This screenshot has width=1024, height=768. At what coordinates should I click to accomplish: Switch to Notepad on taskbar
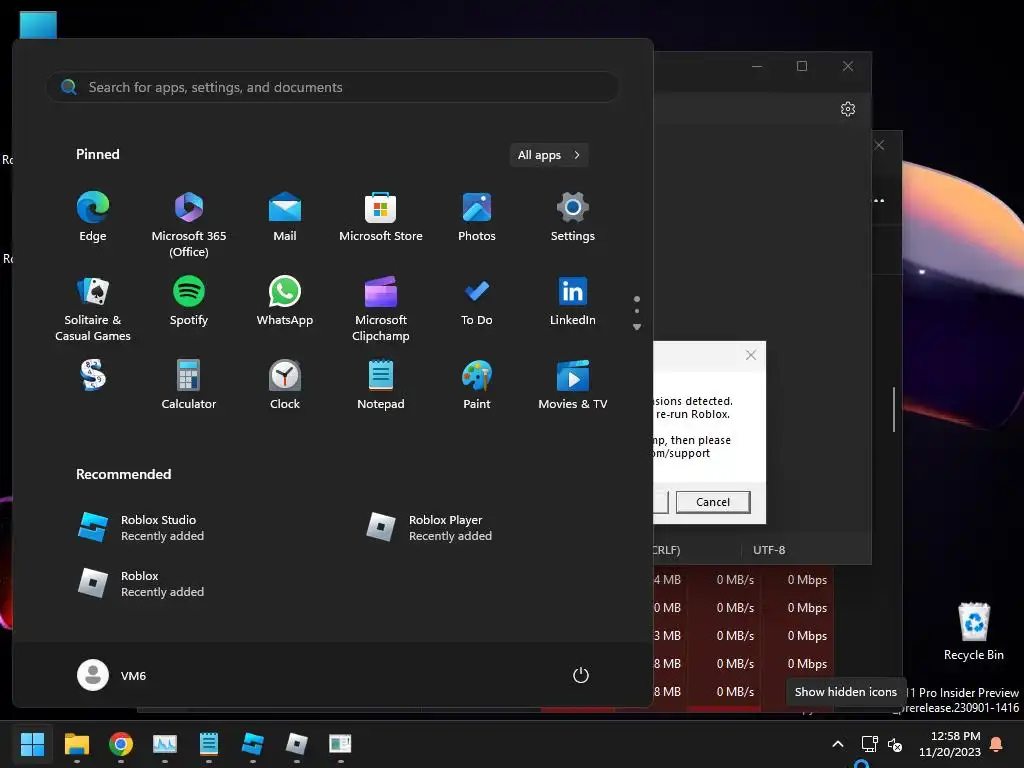(208, 744)
